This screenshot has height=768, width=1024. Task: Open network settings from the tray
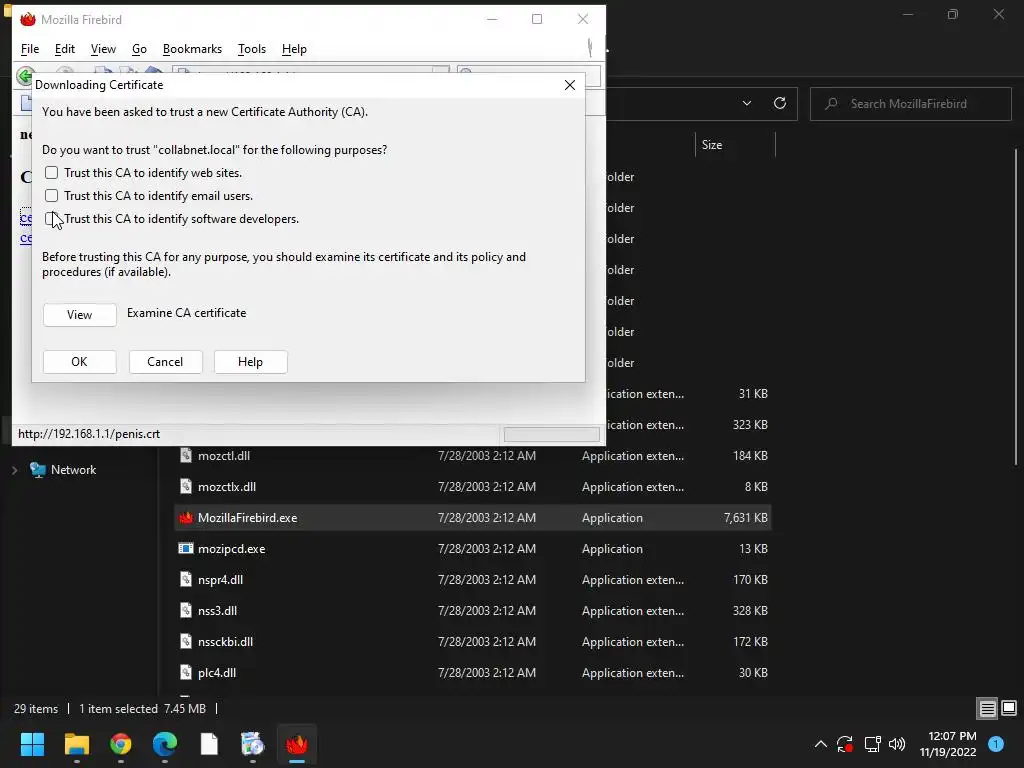872,744
